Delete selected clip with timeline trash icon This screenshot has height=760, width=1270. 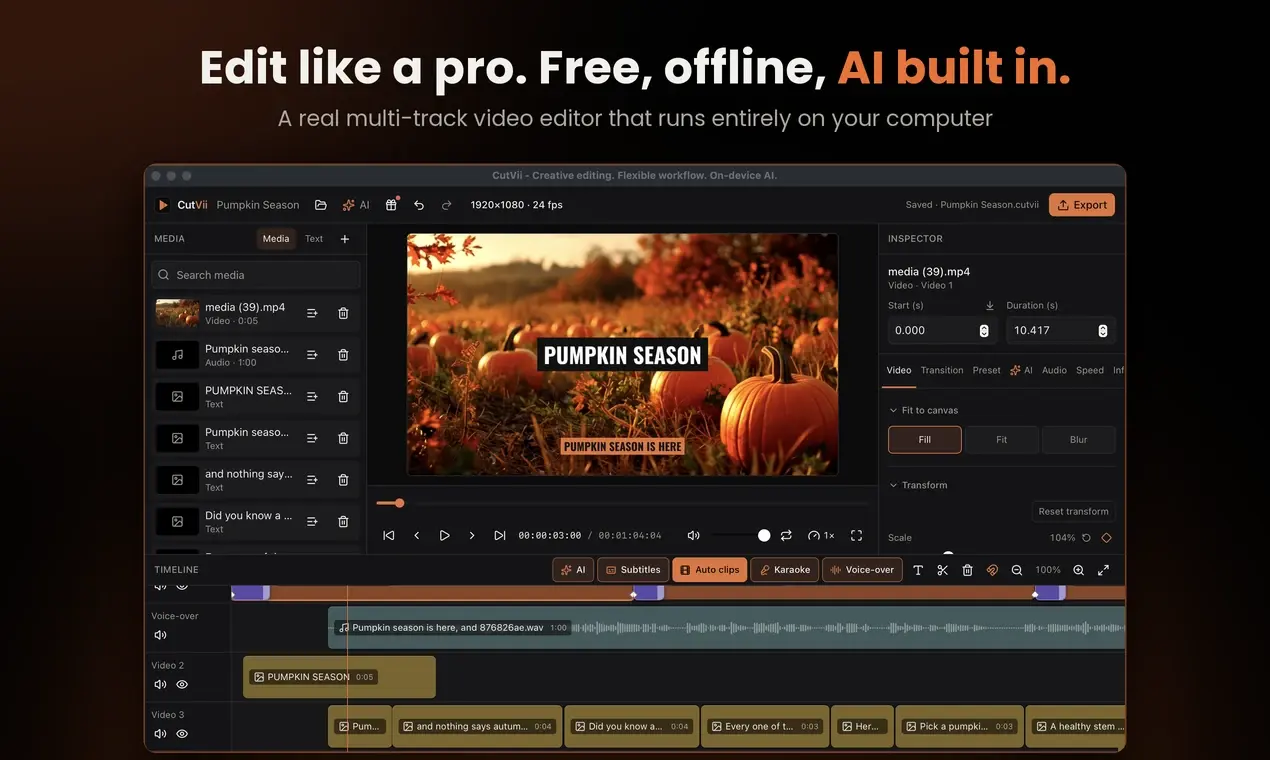[x=967, y=570]
